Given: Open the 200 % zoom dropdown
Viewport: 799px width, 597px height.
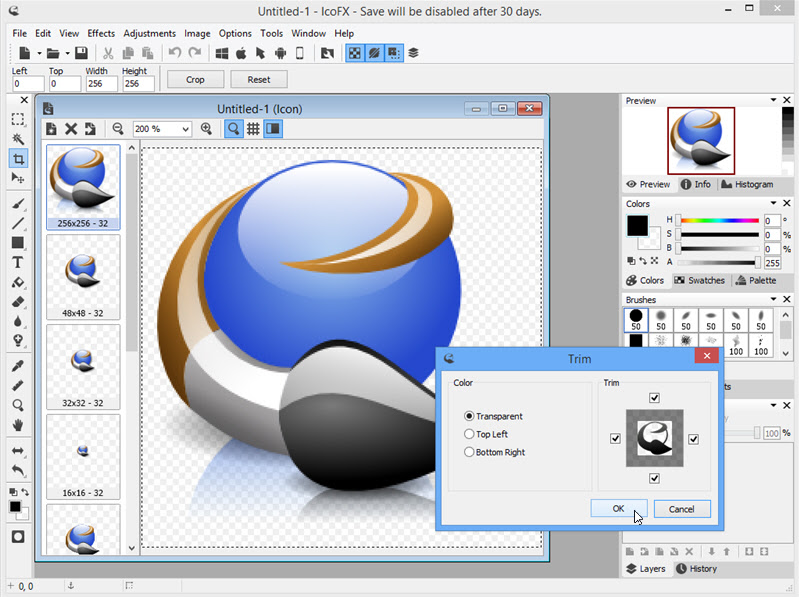Looking at the screenshot, I should [185, 129].
